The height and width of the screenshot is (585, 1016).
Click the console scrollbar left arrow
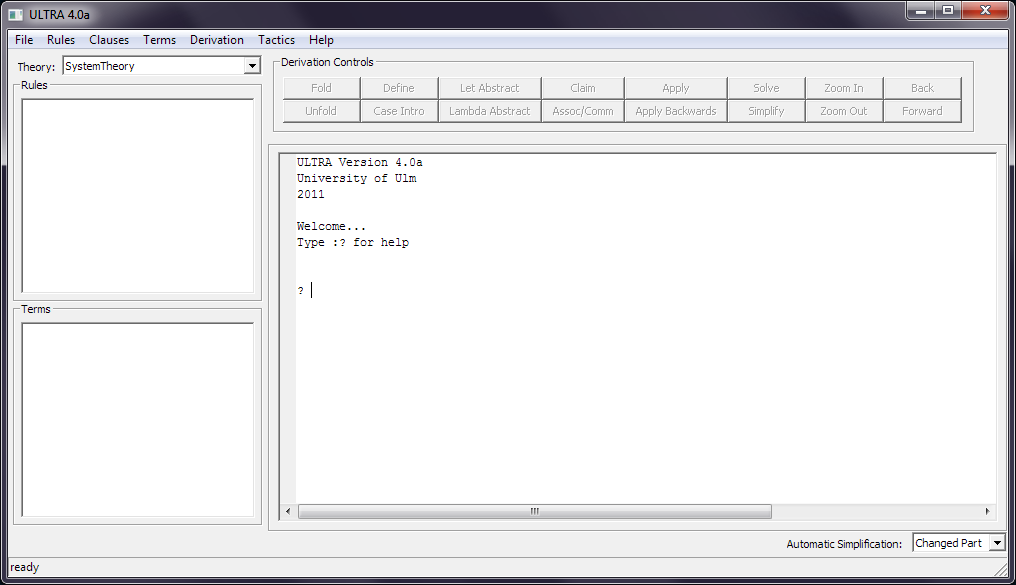pos(288,511)
